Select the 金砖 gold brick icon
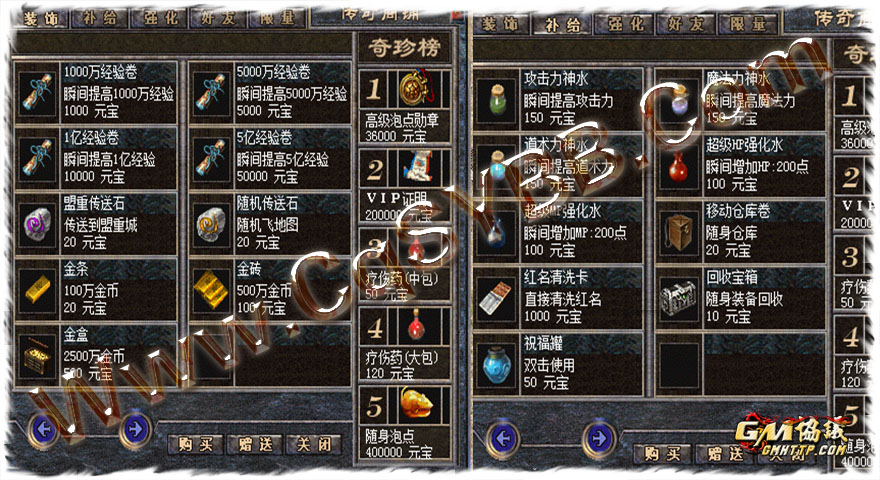The height and width of the screenshot is (480, 880). (211, 290)
